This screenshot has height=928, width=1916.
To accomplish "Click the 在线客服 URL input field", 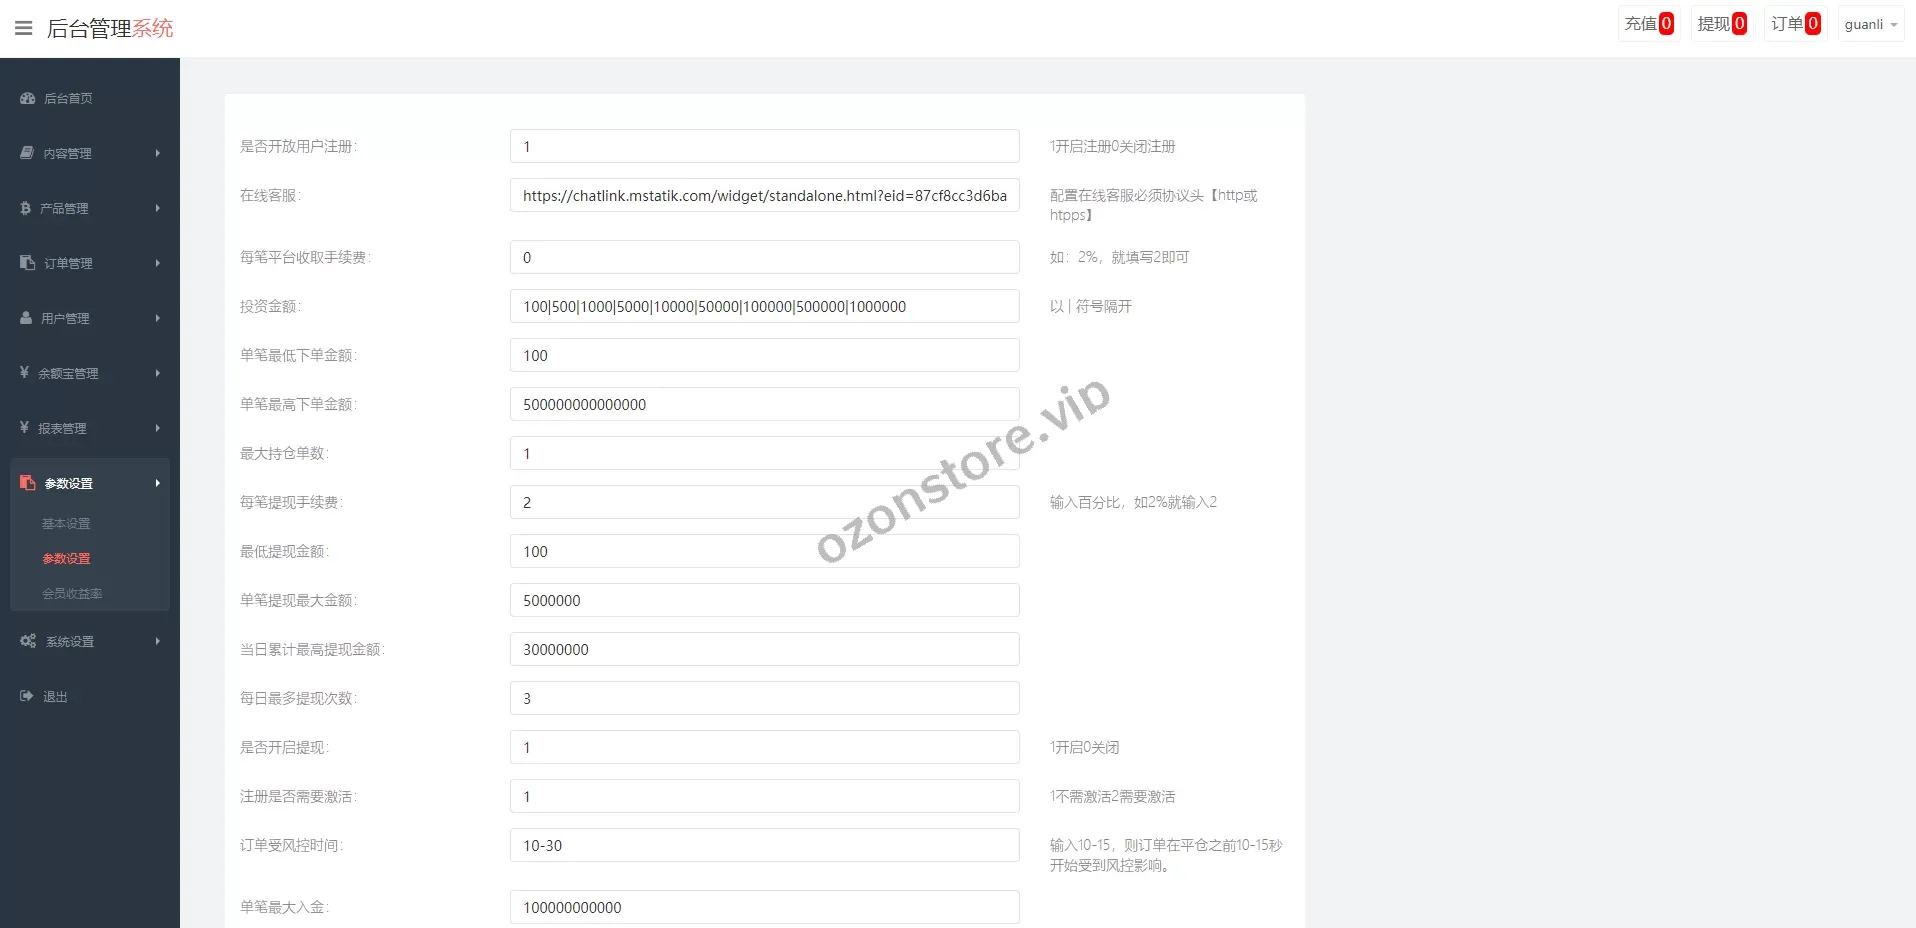I will coord(764,196).
